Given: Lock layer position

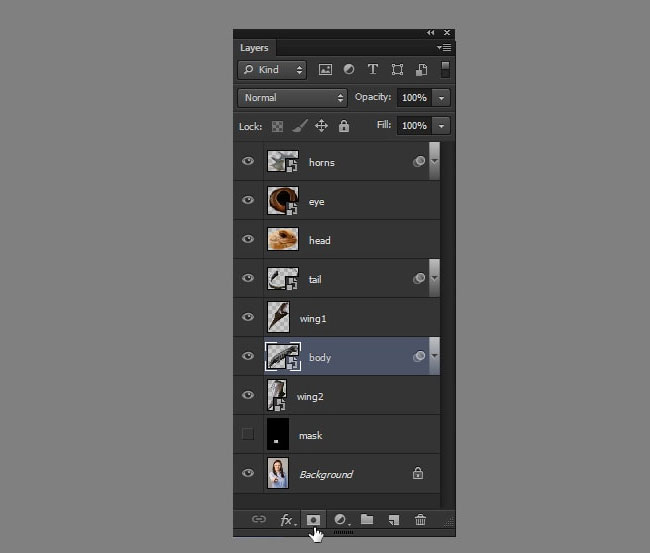Looking at the screenshot, I should click(321, 126).
